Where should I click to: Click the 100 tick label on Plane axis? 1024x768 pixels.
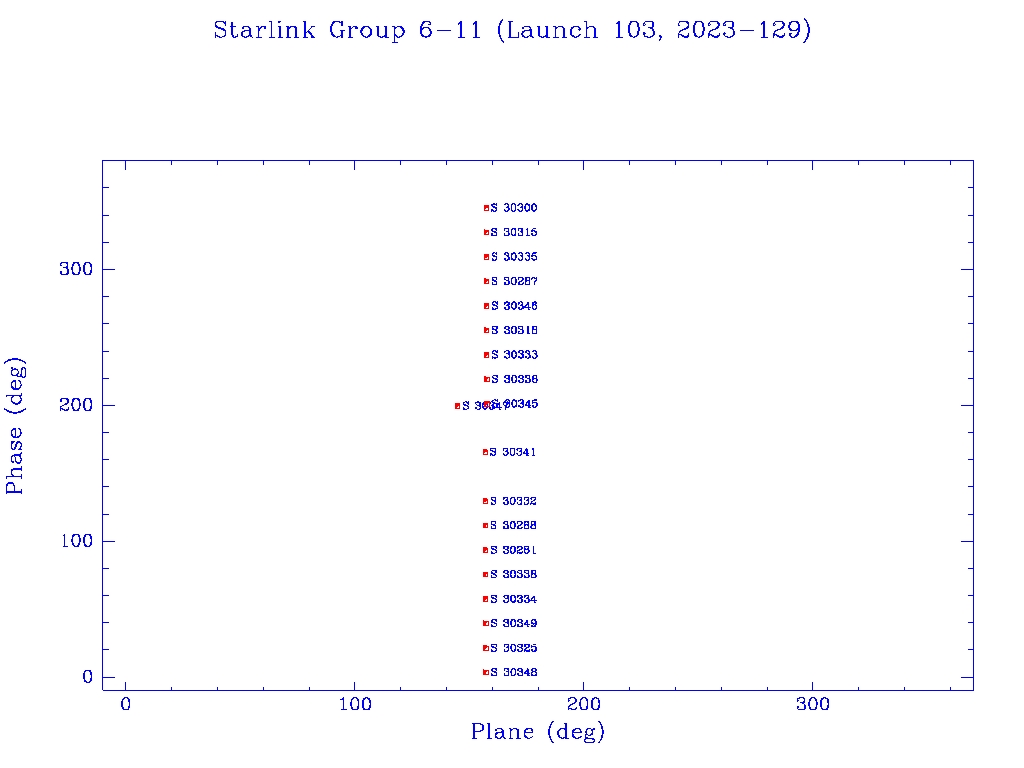point(354,704)
